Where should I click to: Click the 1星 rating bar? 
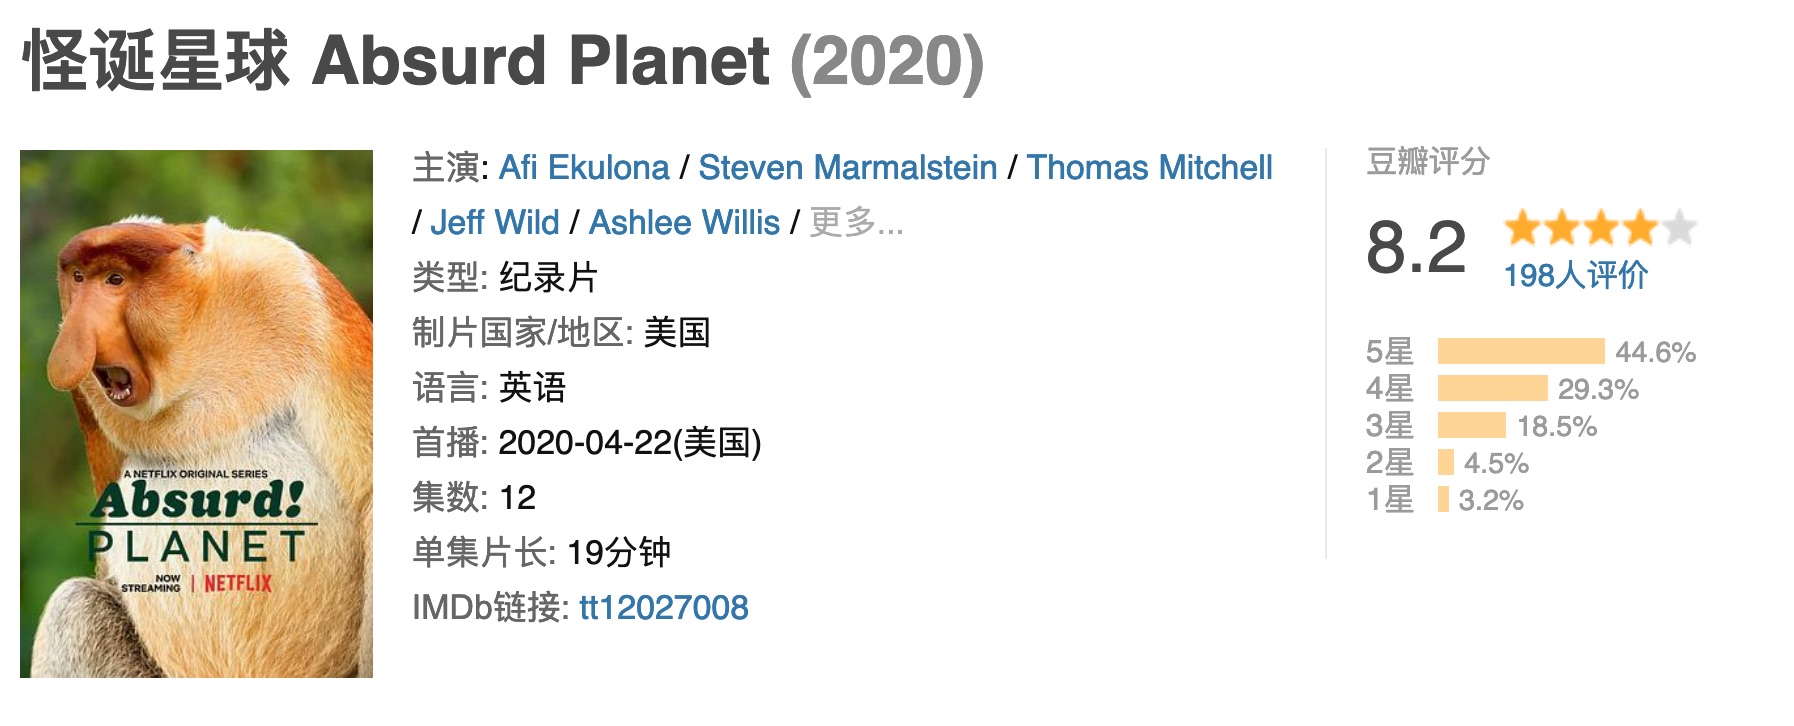point(1443,500)
